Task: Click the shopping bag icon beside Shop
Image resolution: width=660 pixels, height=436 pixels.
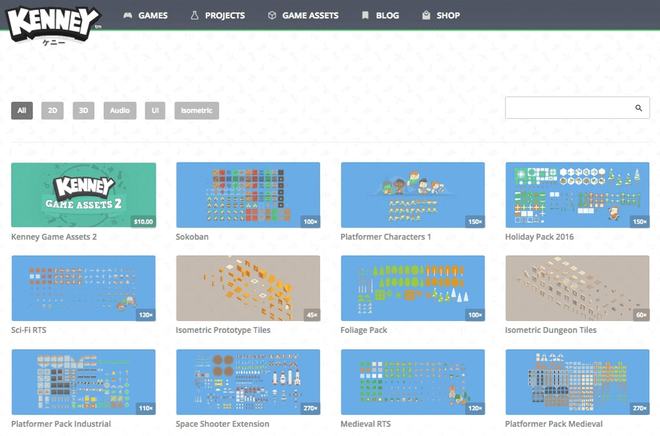Action: (x=426, y=16)
